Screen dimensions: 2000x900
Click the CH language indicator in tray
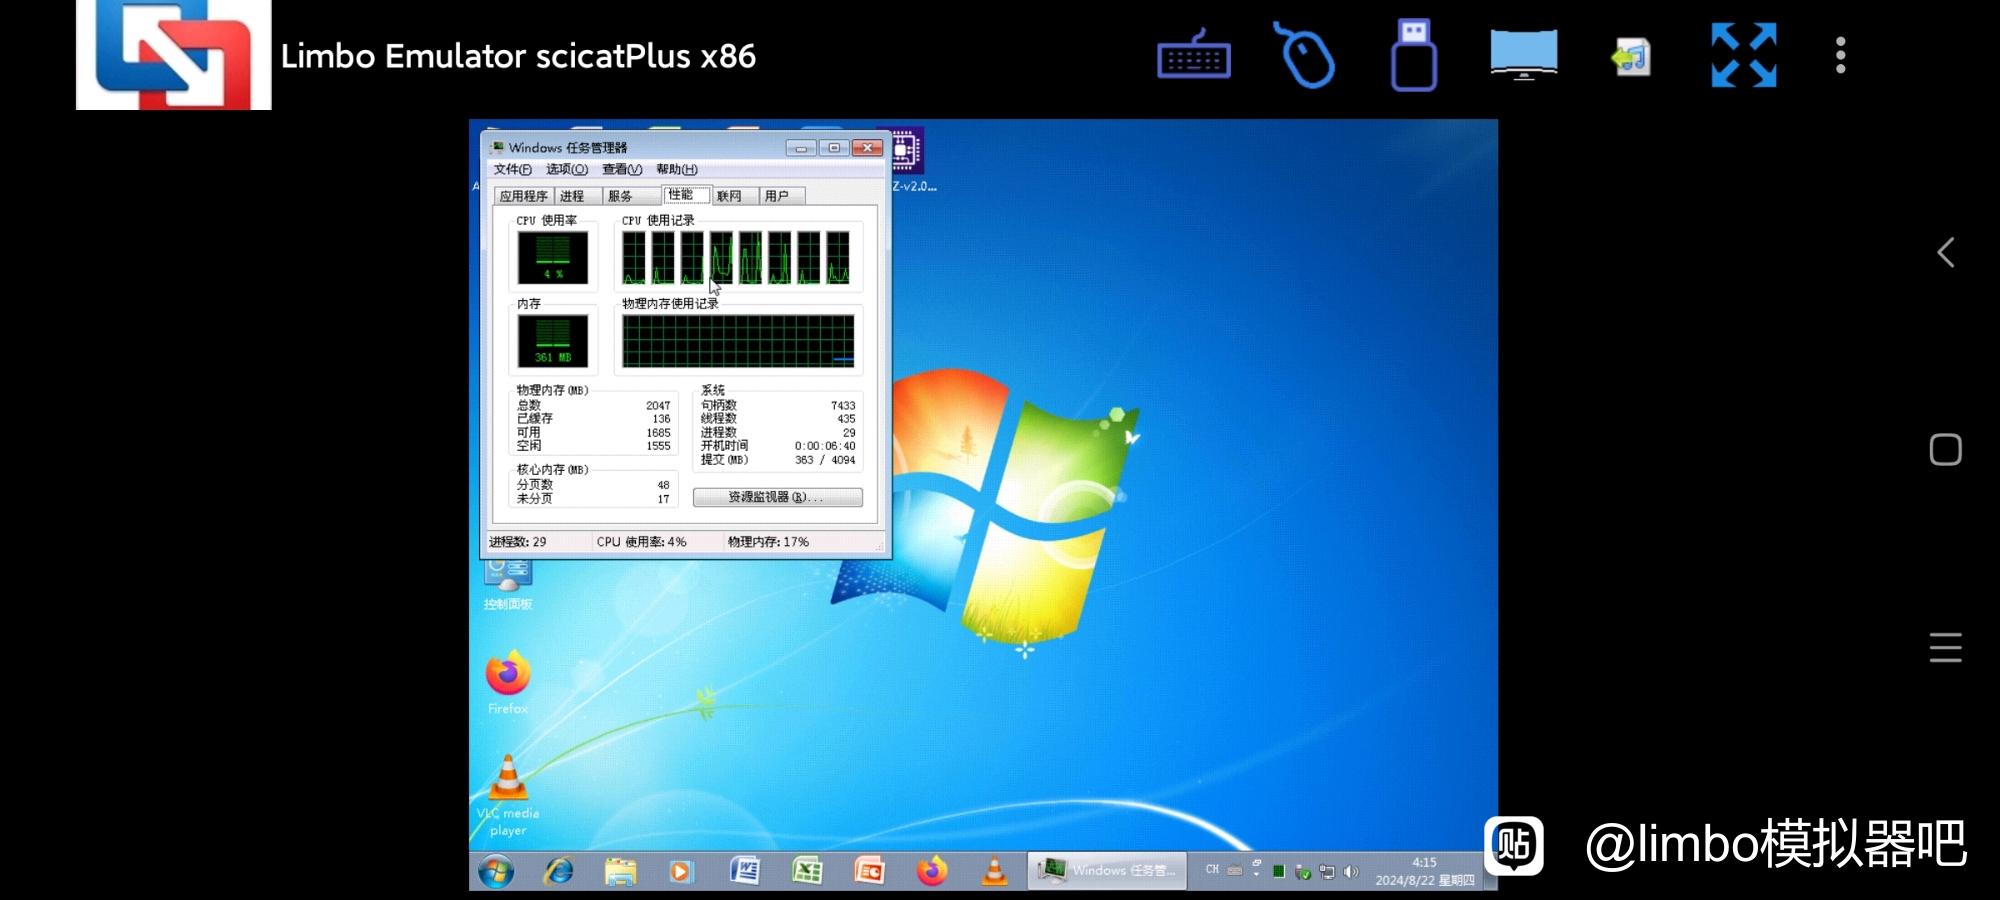pyautogui.click(x=1212, y=870)
